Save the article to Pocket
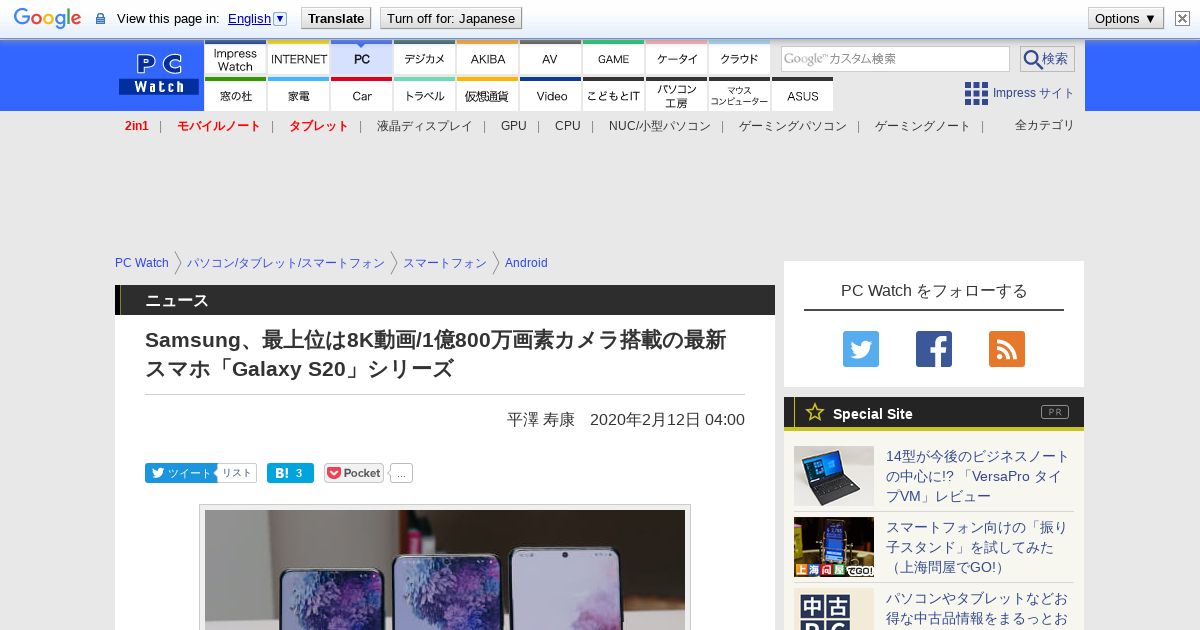The image size is (1200, 630). [x=354, y=473]
